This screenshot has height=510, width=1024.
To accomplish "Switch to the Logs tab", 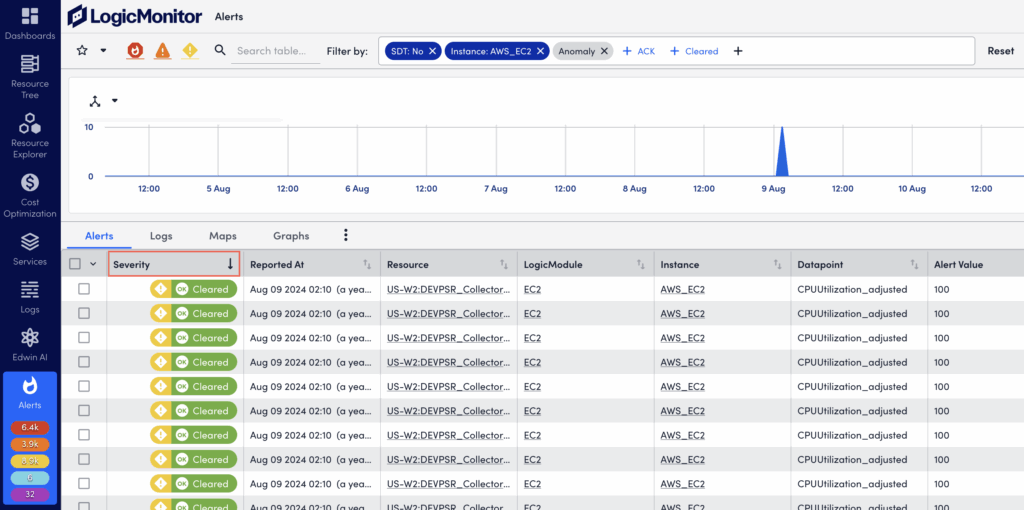I will coord(161,236).
